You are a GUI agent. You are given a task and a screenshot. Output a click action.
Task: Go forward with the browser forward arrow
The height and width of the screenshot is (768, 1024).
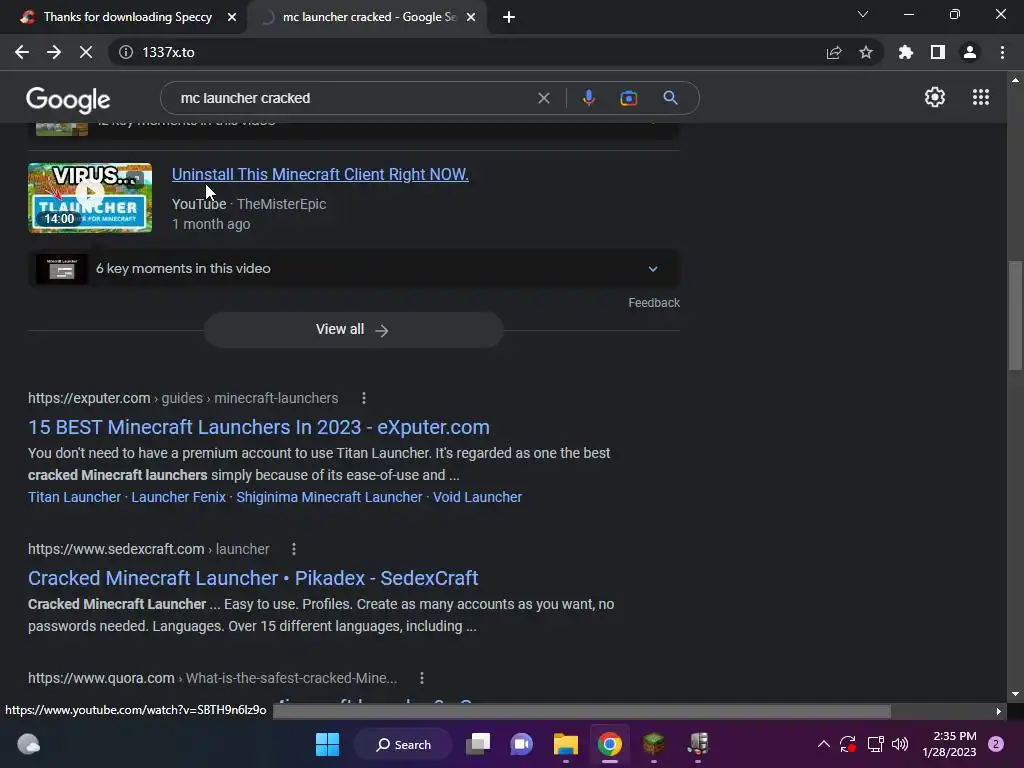[54, 52]
